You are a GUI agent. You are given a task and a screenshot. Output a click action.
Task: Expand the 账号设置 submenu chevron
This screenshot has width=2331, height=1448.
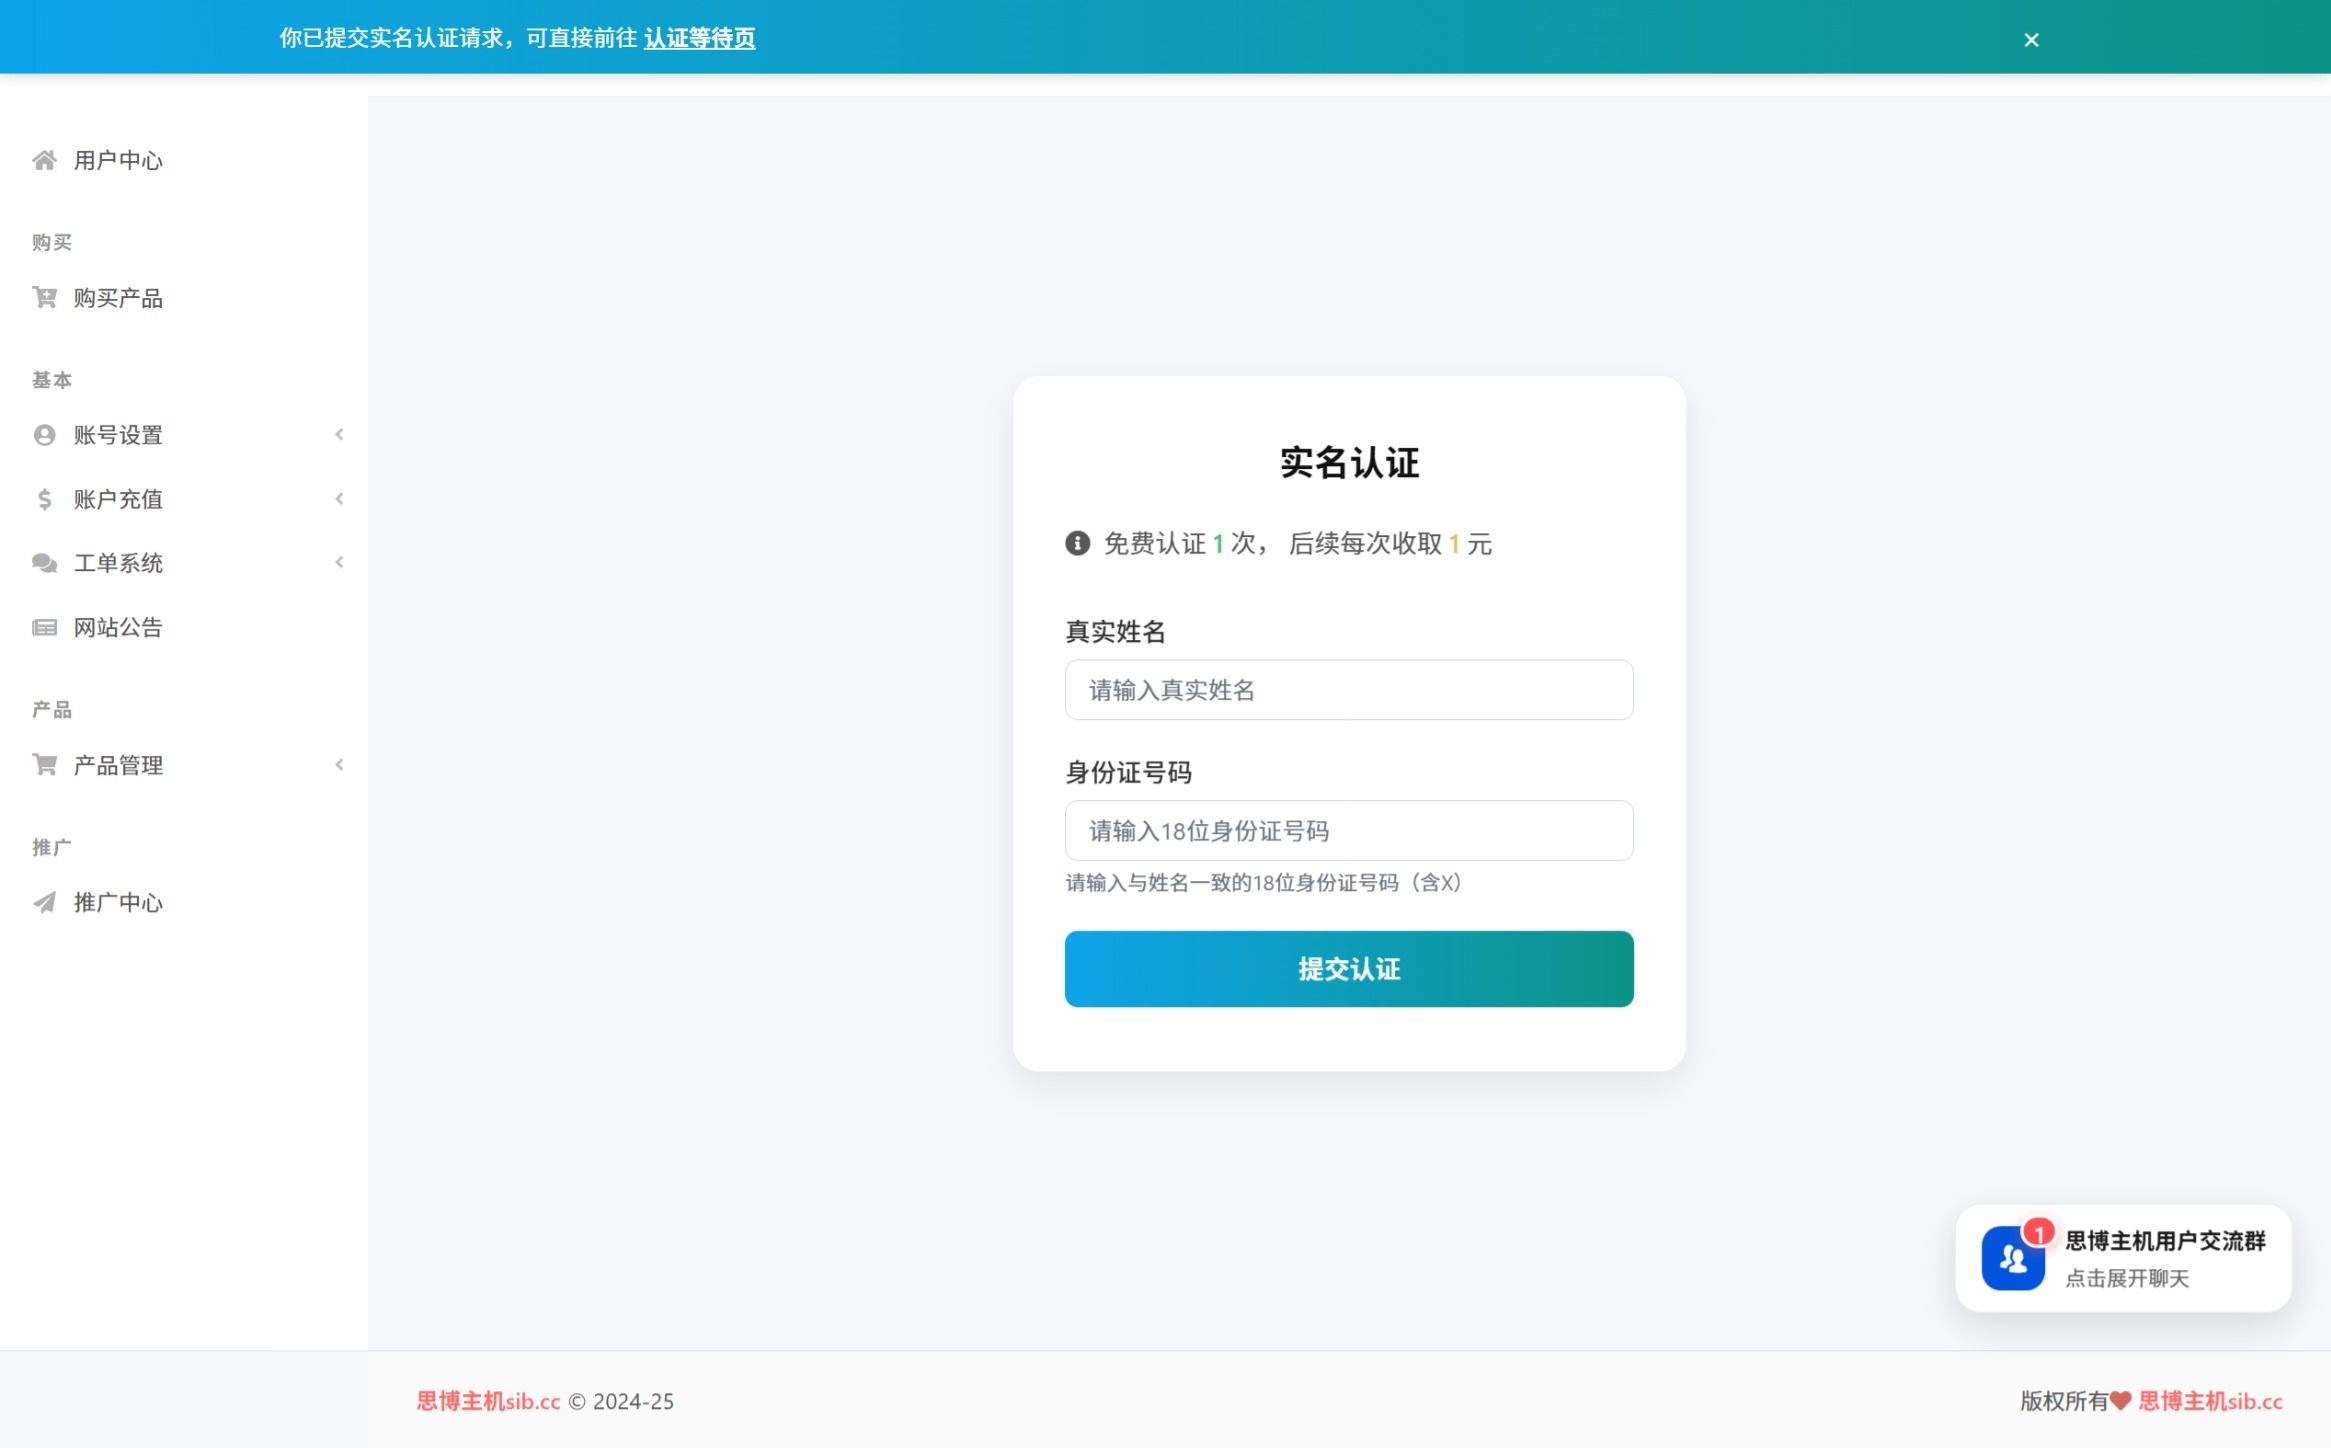point(339,435)
